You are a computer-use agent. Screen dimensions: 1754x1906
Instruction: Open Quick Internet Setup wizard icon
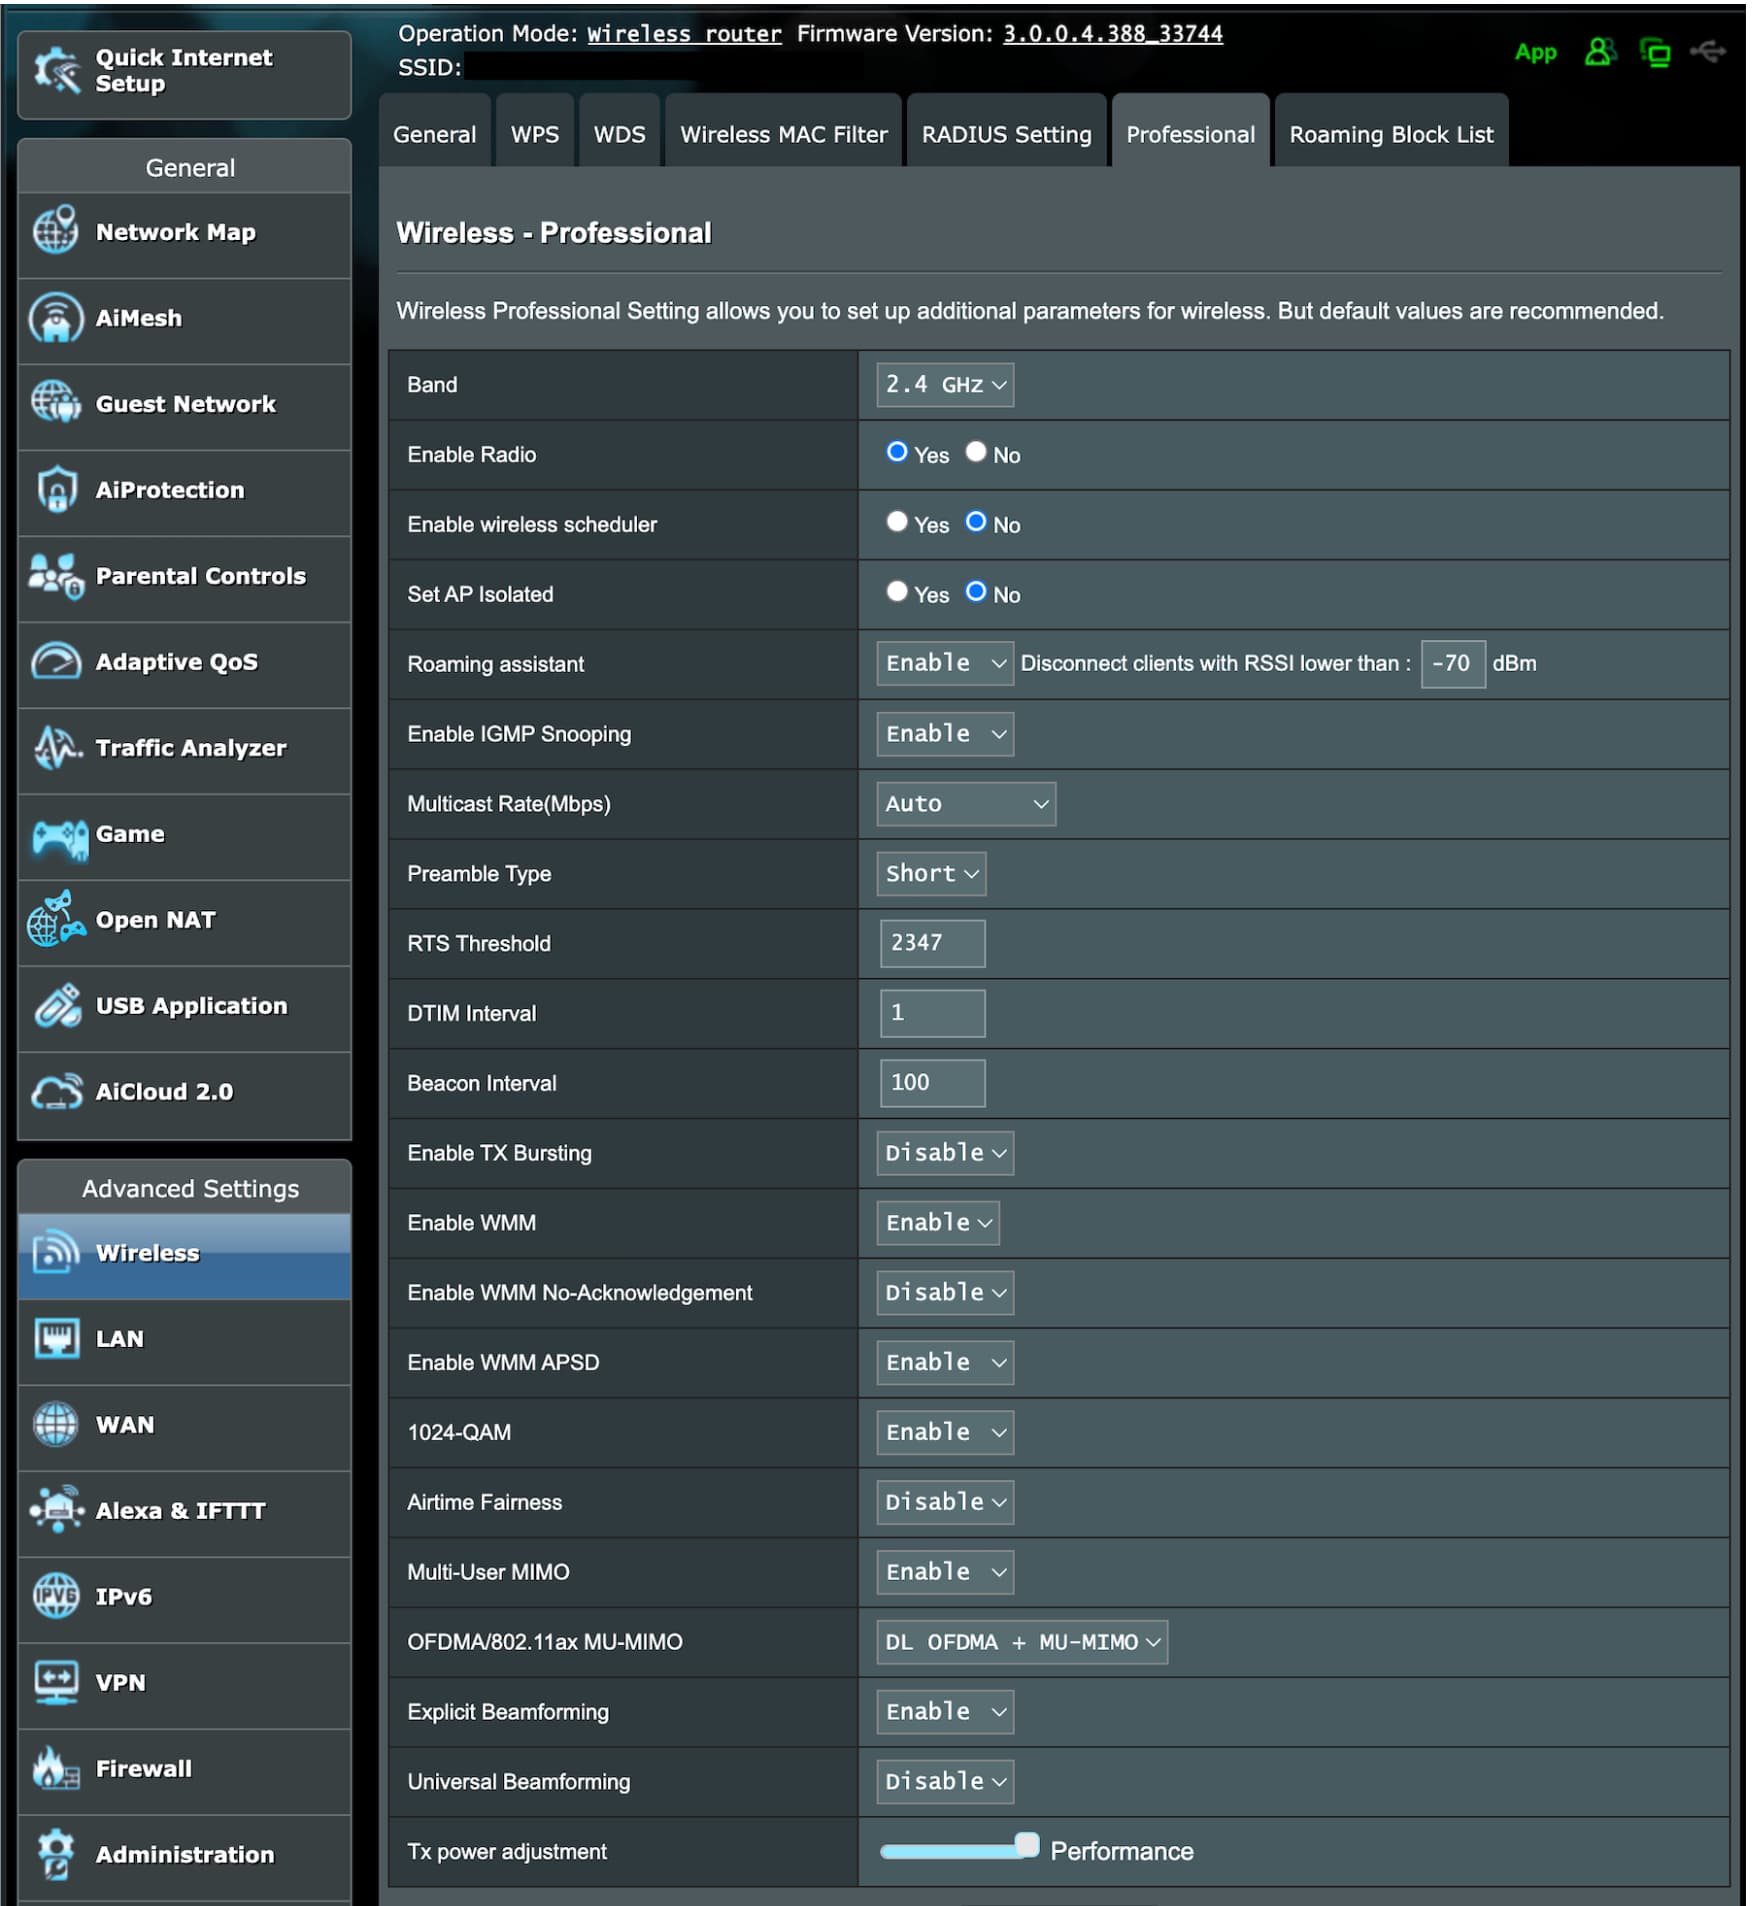[56, 71]
